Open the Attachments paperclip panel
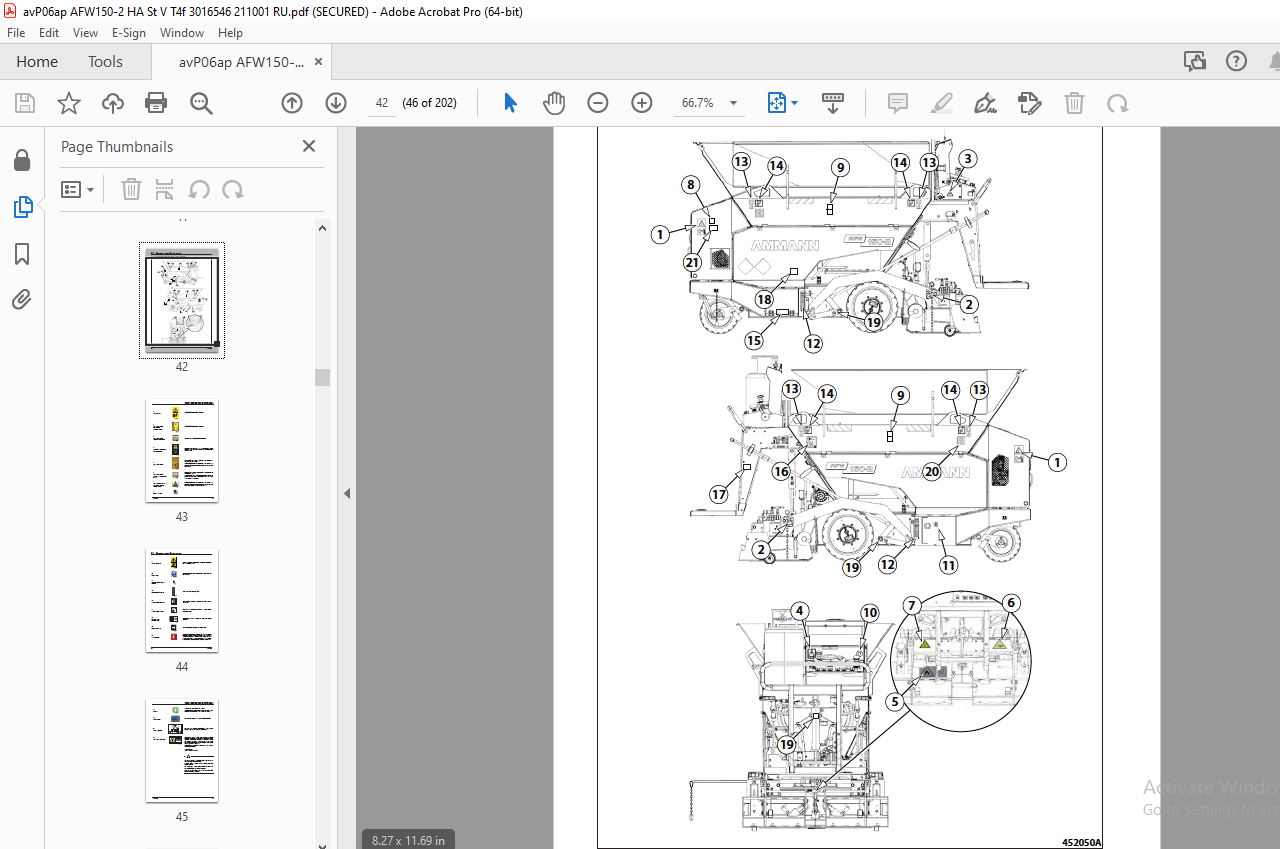The height and width of the screenshot is (849, 1280). point(22,300)
